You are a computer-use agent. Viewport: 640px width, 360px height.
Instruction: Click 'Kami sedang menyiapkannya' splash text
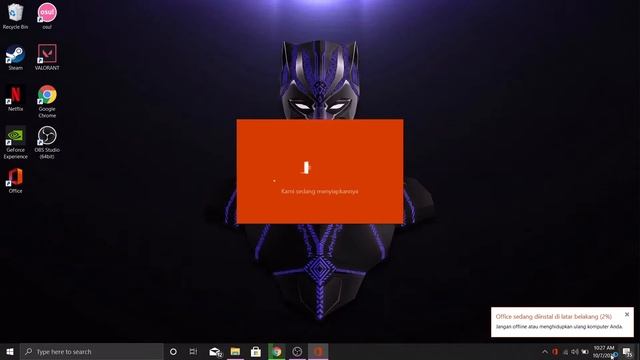[320, 191]
